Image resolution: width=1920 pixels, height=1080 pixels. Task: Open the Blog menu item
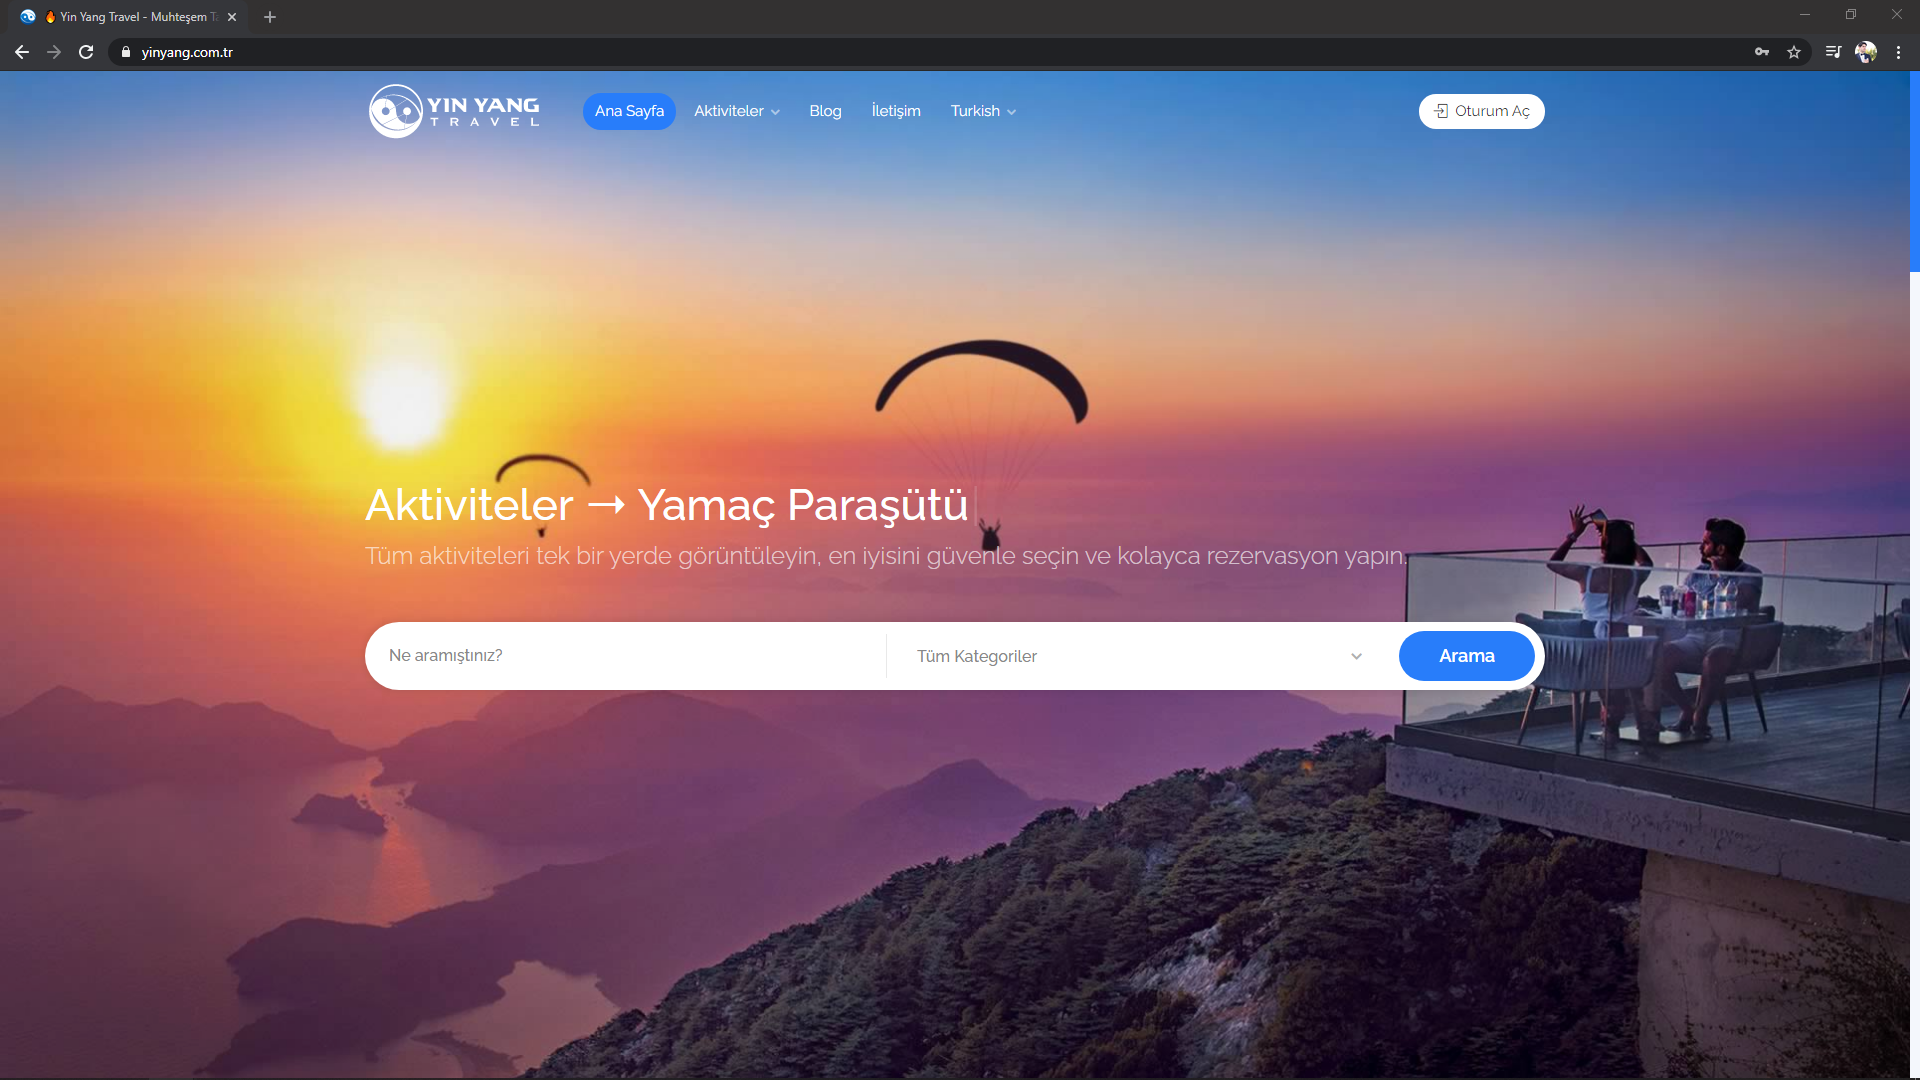click(x=825, y=111)
